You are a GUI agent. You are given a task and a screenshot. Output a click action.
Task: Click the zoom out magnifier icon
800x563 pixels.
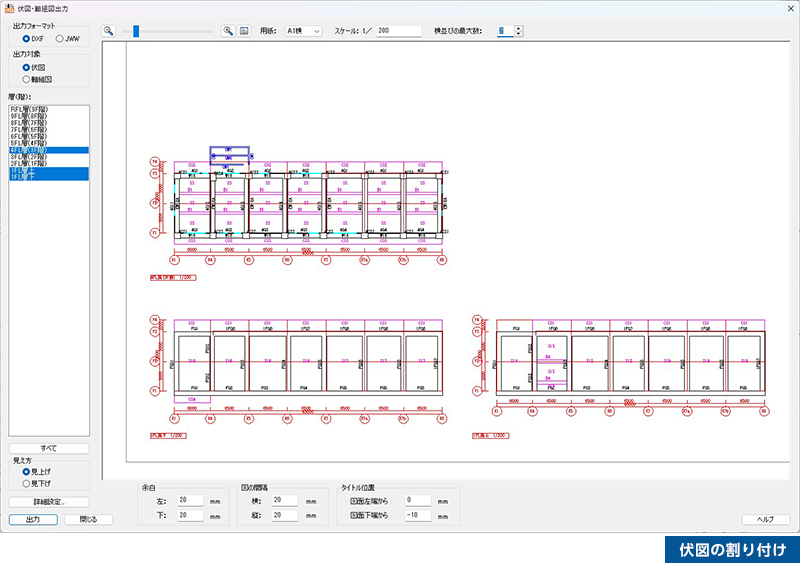(x=109, y=31)
